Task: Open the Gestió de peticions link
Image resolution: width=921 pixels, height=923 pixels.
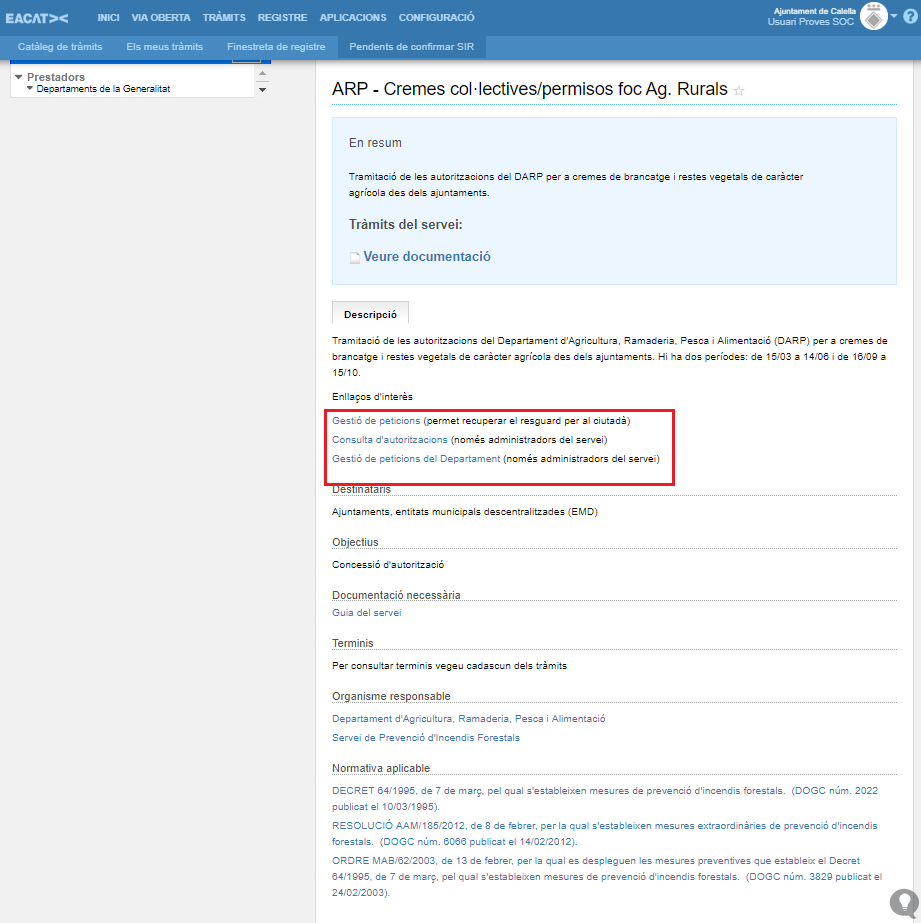Action: (x=376, y=421)
